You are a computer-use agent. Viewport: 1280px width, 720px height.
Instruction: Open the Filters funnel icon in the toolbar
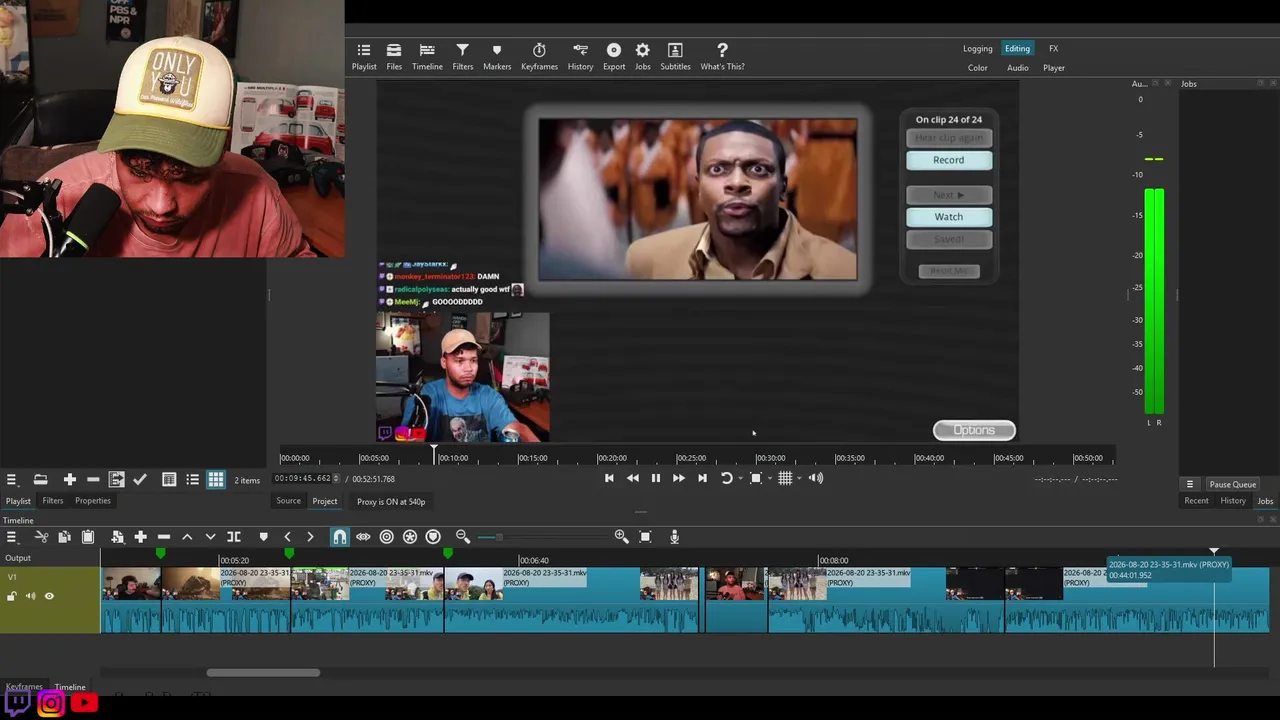coord(462,57)
